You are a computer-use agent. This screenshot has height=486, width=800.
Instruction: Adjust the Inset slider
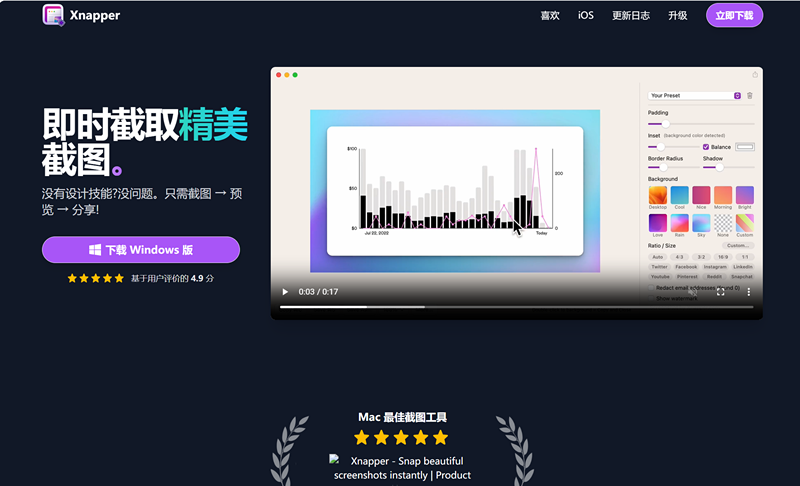(673, 147)
